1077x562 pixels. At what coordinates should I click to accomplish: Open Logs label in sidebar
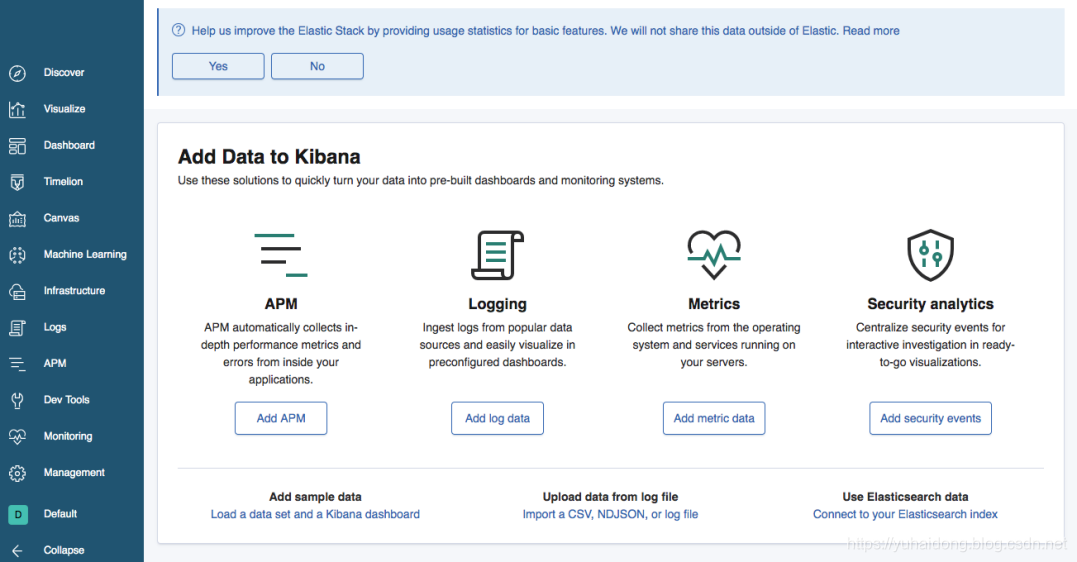(x=55, y=327)
